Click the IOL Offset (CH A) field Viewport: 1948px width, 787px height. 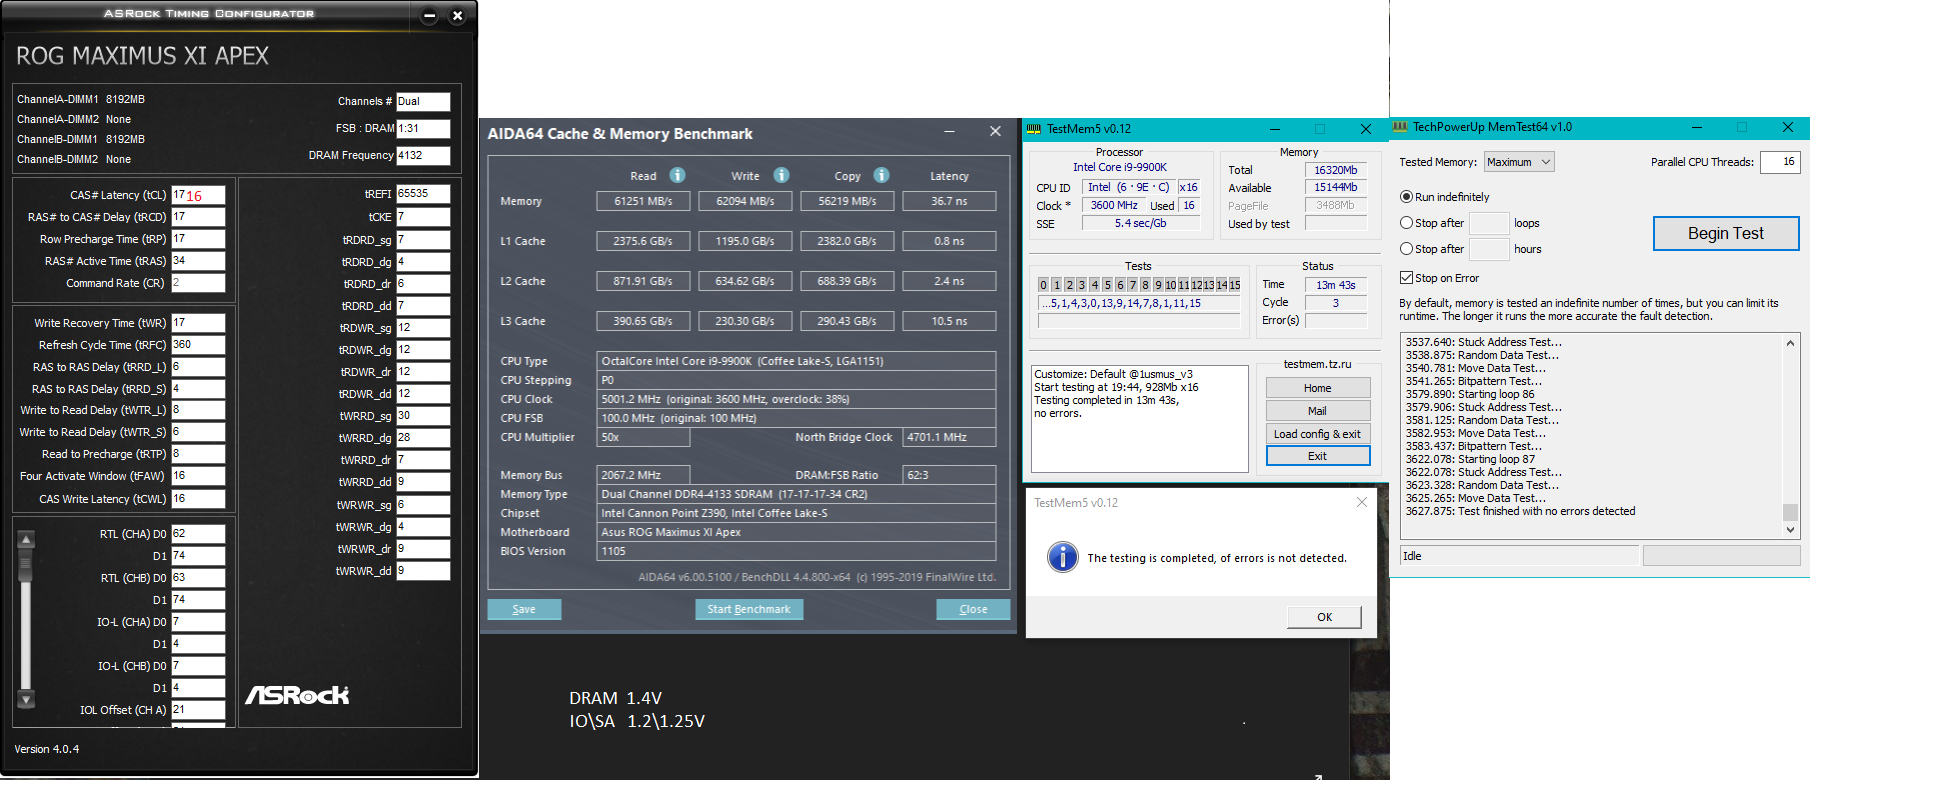tap(198, 710)
